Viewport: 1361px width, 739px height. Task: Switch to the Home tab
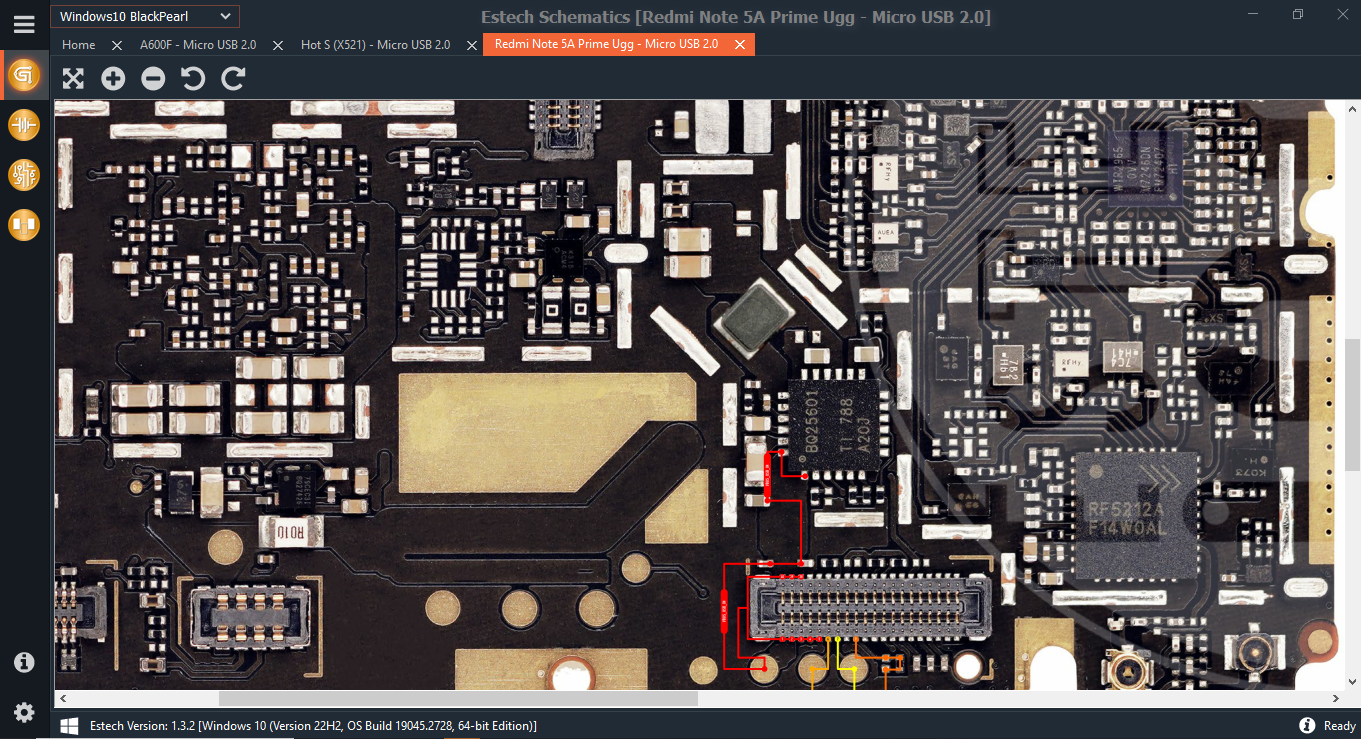[79, 45]
